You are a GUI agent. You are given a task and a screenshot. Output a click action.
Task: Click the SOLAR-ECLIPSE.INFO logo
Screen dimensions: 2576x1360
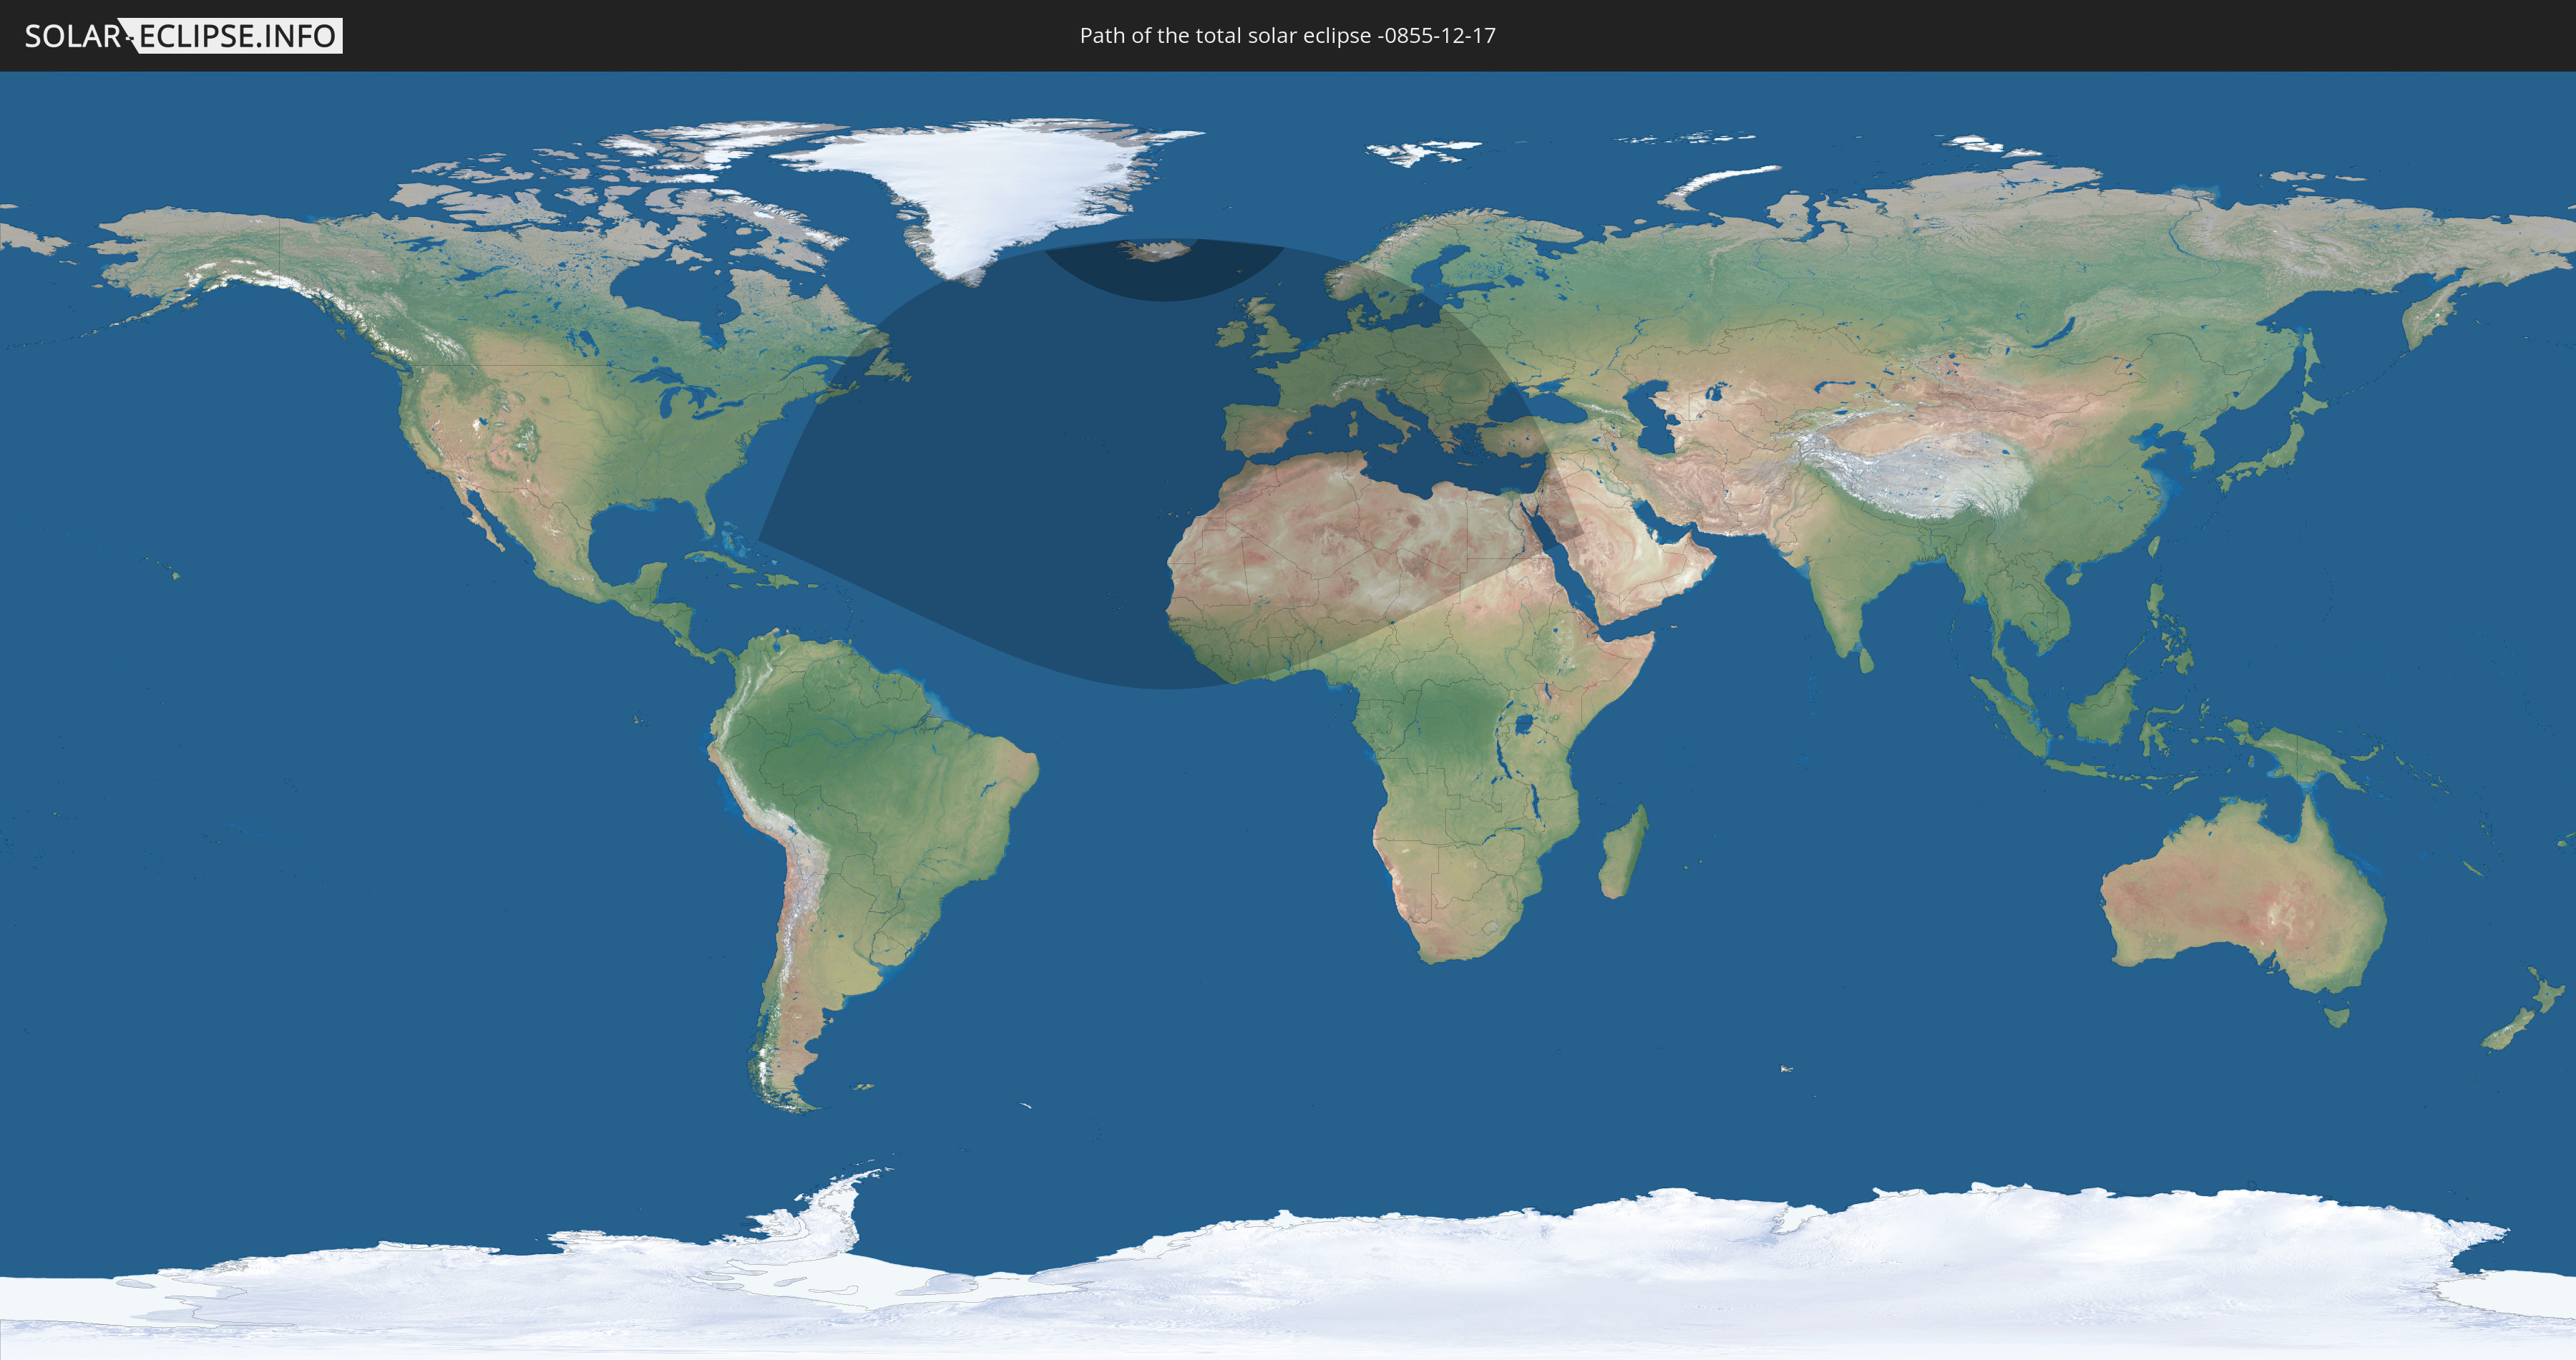tap(183, 36)
